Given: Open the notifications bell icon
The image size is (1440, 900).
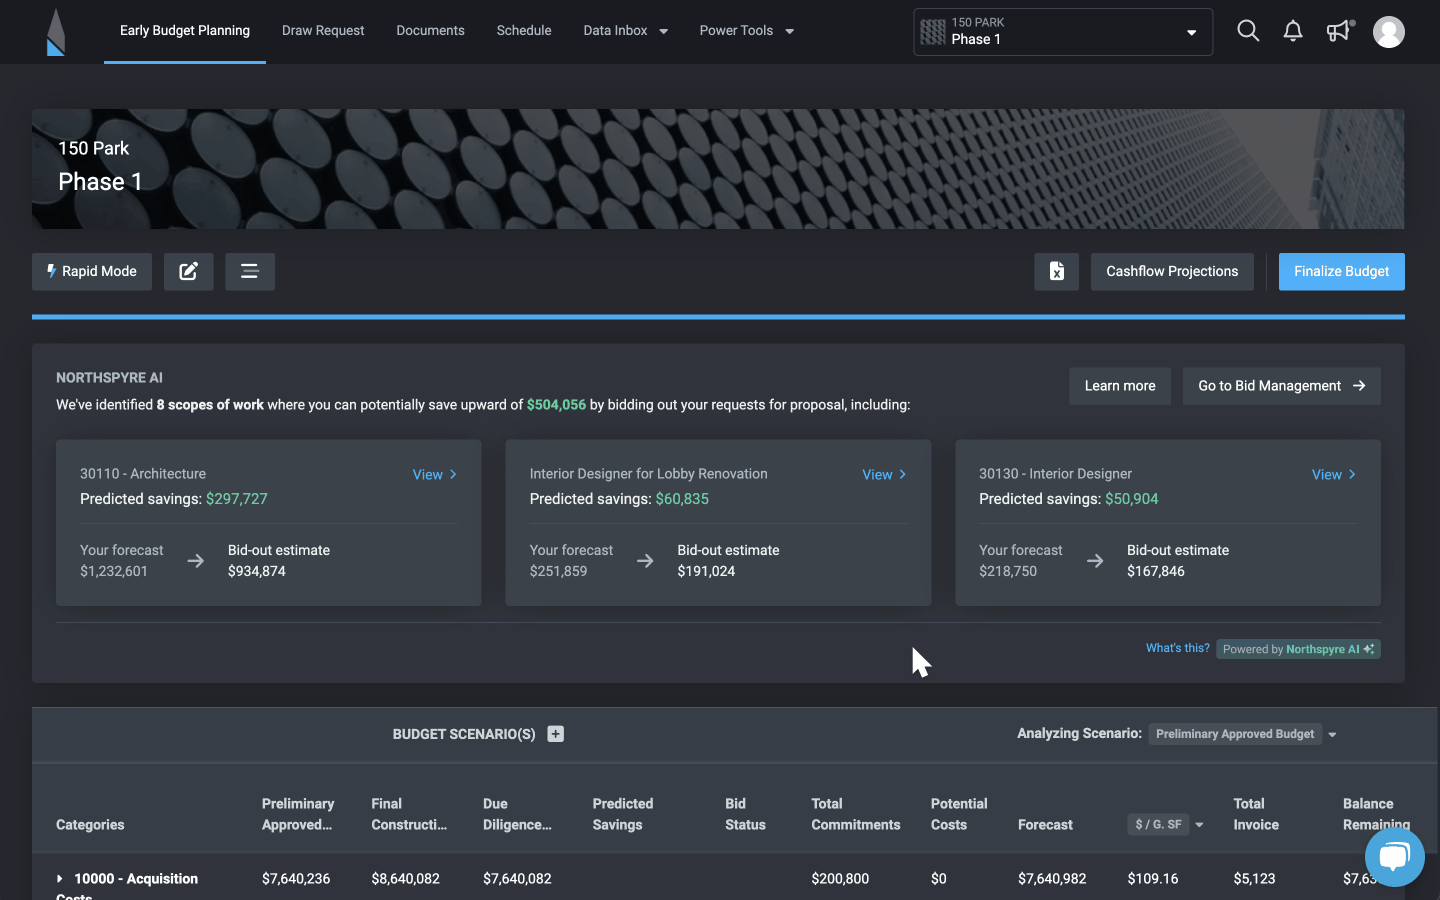Looking at the screenshot, I should pos(1293,31).
